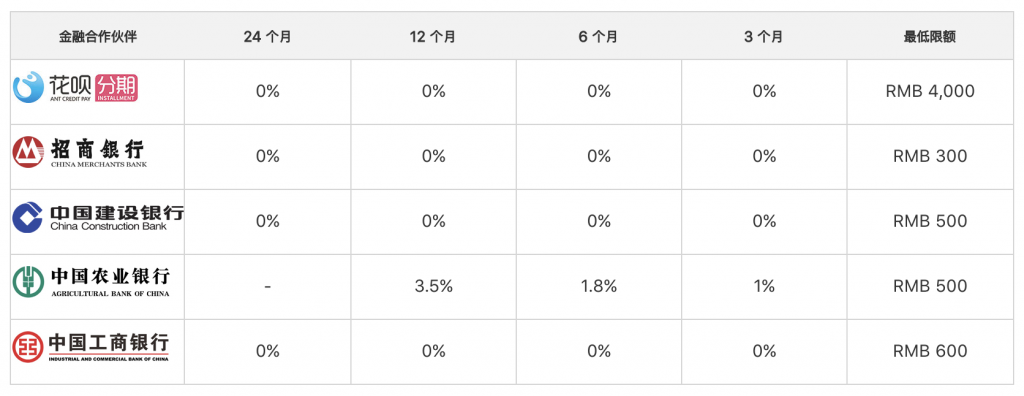
Task: Click the RMB 600 limit for ICBC
Action: click(930, 351)
